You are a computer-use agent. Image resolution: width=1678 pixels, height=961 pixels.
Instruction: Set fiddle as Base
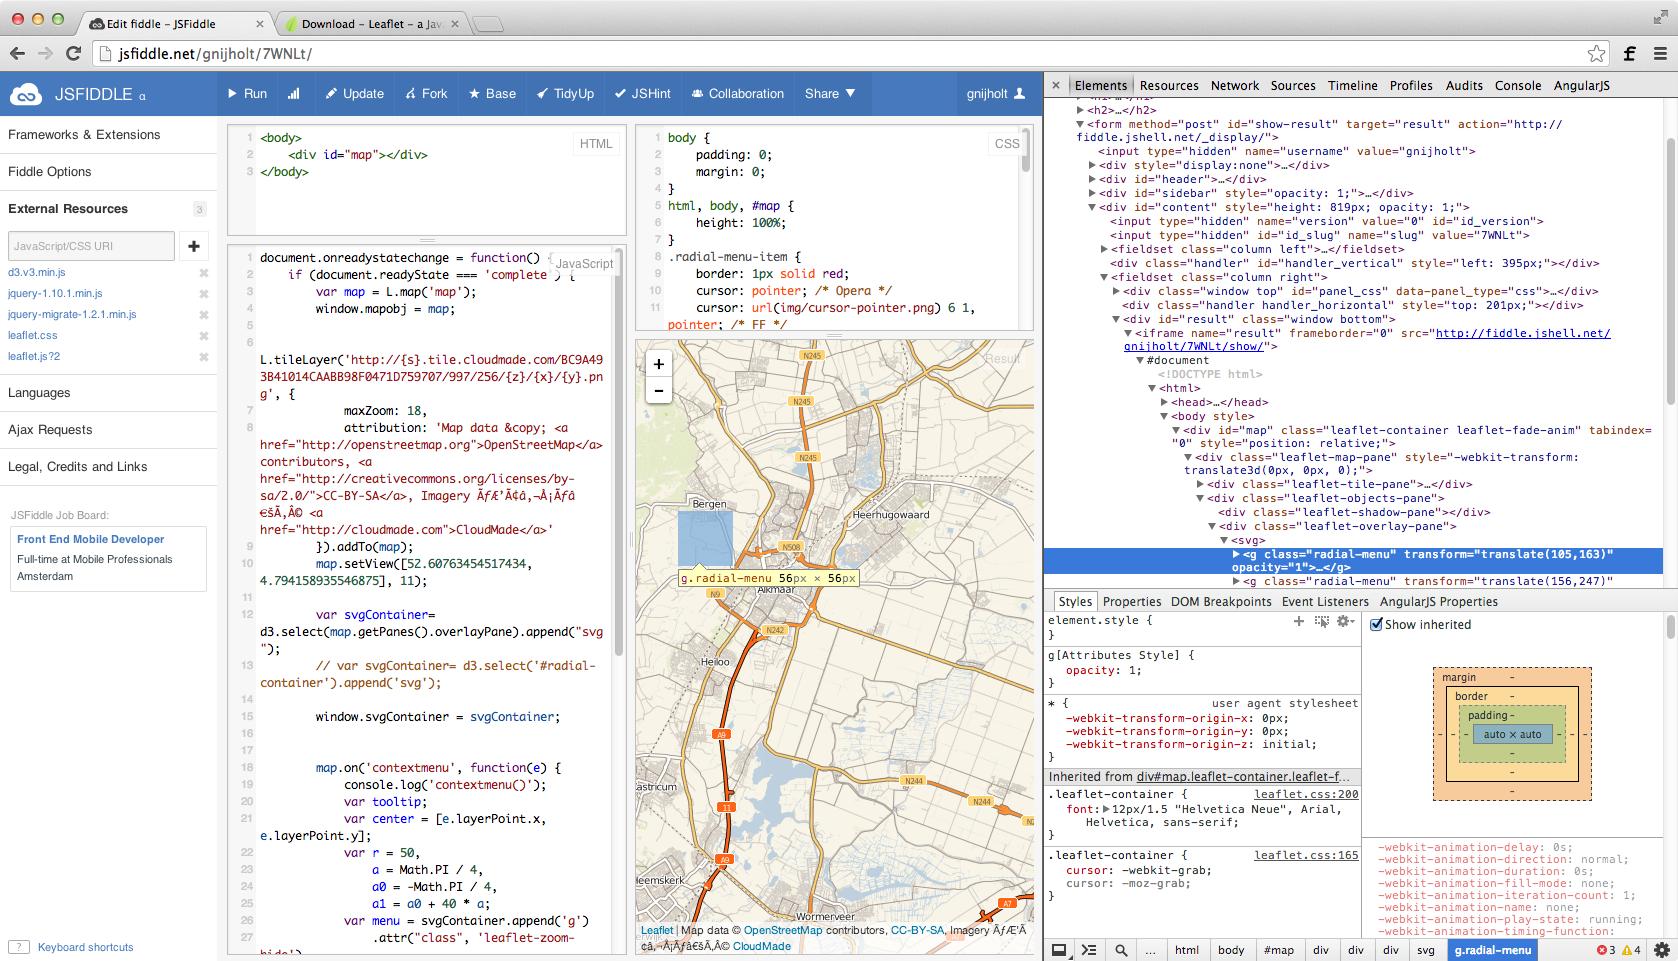click(492, 93)
